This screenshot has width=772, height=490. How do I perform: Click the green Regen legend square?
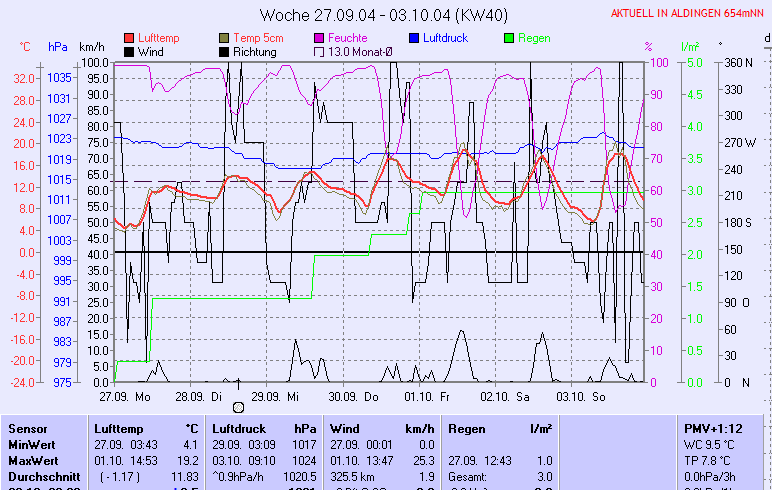(x=510, y=38)
